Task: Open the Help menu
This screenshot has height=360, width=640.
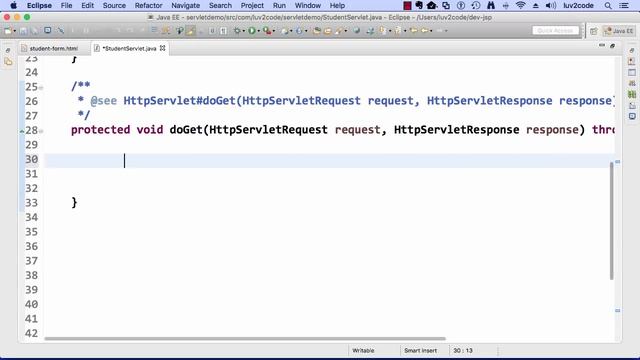Action: click(337, 5)
